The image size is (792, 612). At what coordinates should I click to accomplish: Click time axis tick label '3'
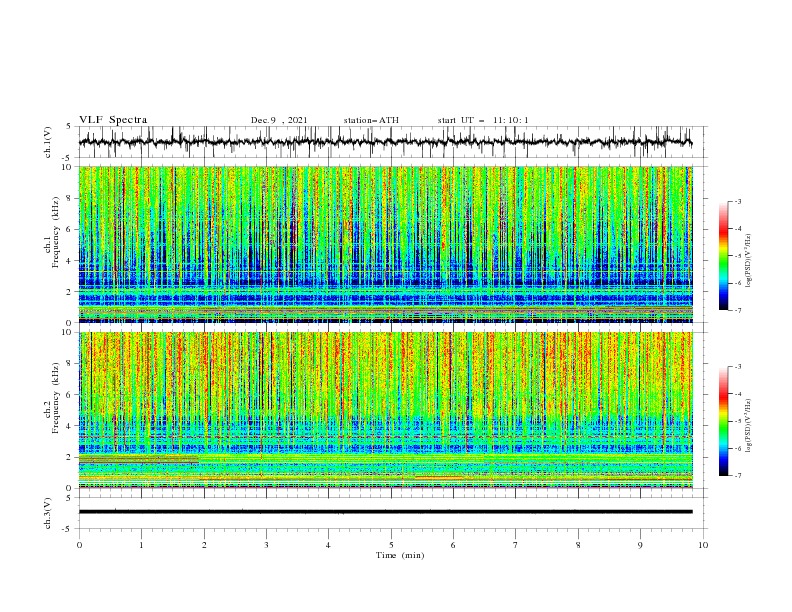[x=266, y=545]
